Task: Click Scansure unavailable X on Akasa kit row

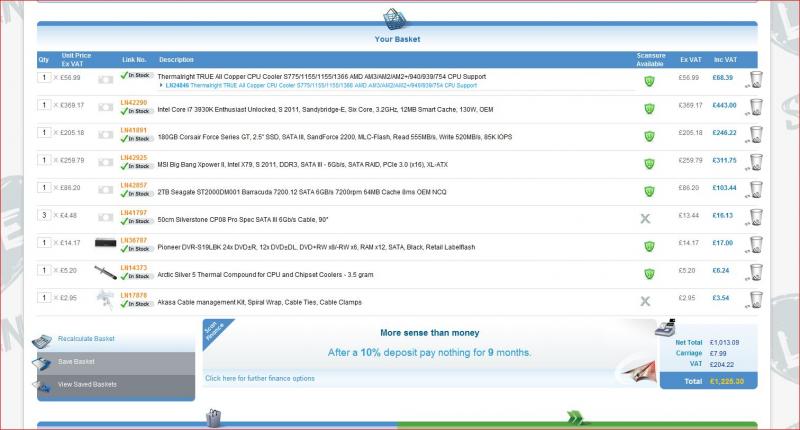Action: point(645,301)
